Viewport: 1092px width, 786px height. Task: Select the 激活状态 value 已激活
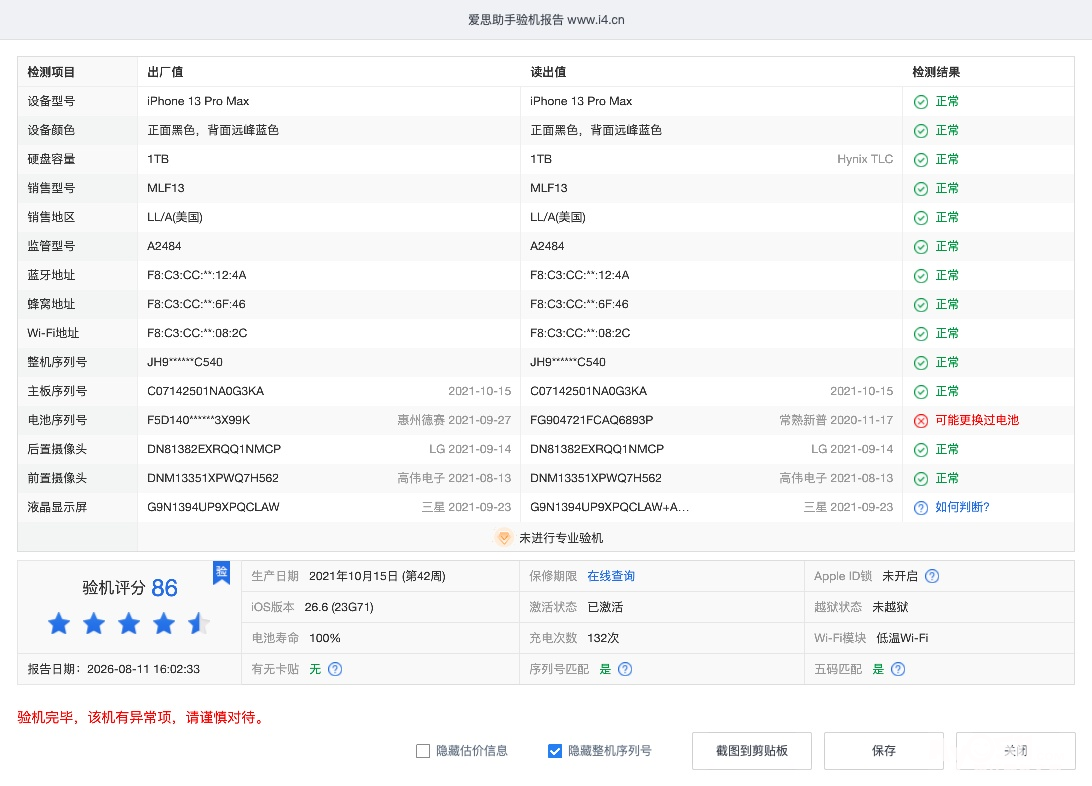[x=605, y=607]
